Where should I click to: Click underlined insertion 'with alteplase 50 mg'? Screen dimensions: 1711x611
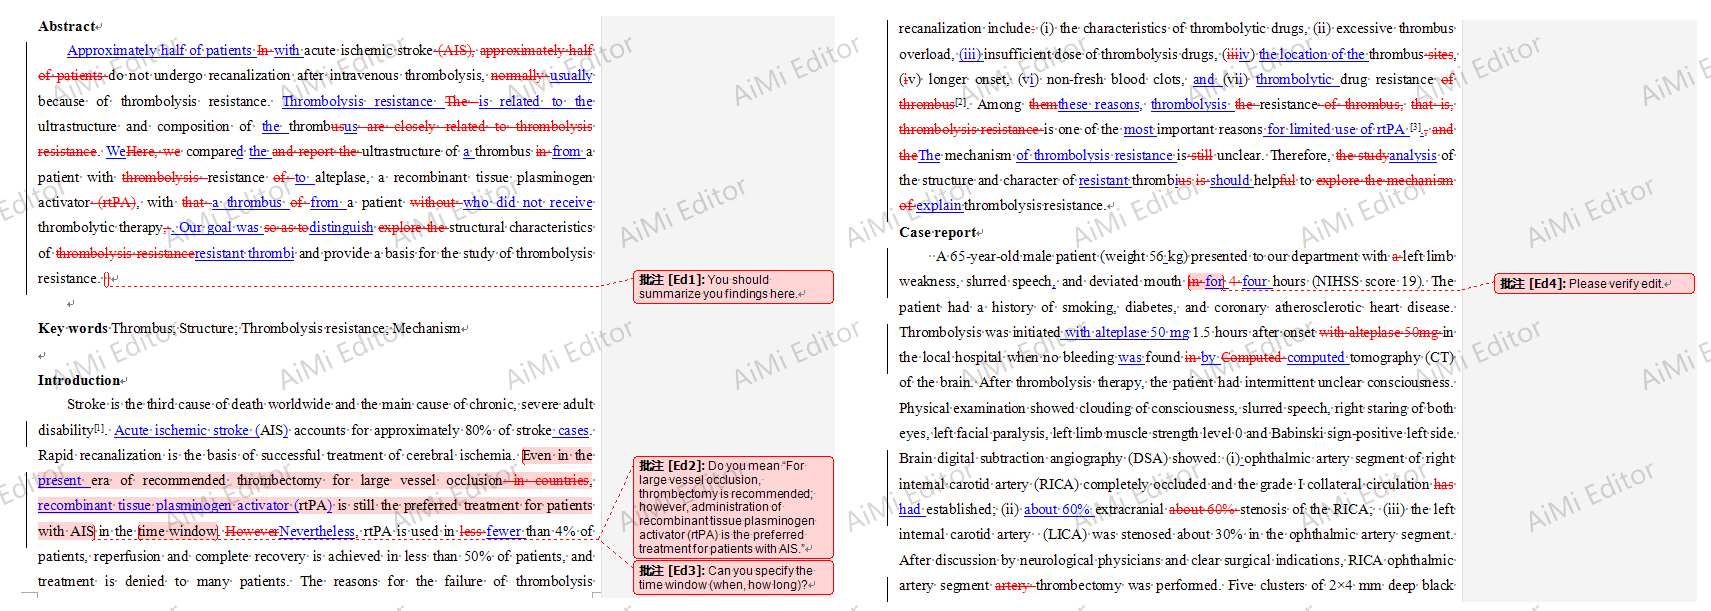[1127, 332]
